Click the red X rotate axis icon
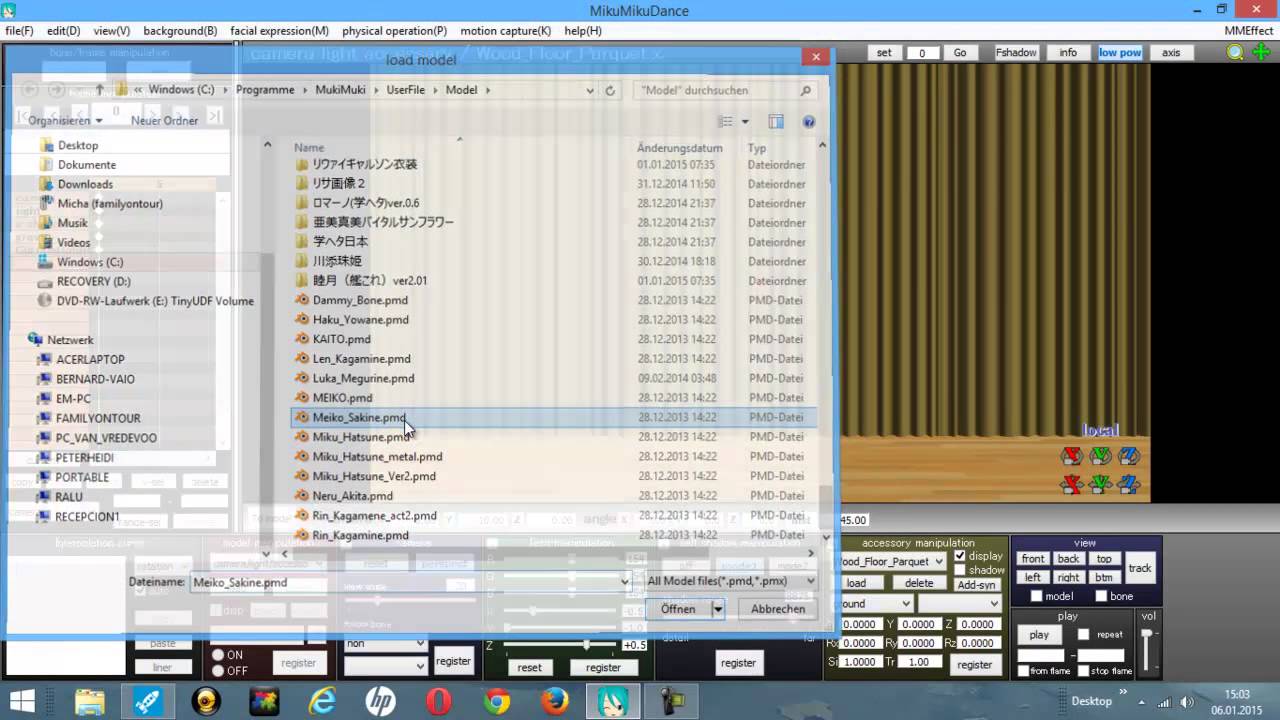 (1072, 457)
